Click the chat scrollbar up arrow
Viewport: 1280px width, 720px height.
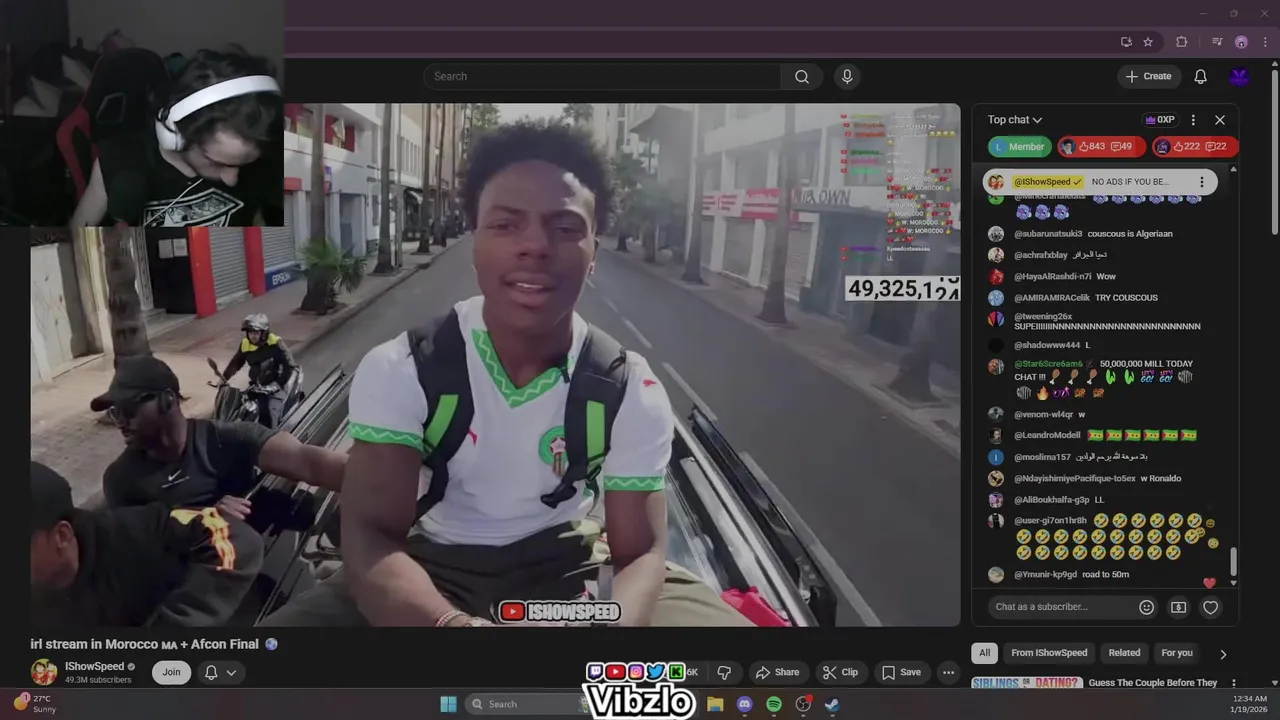1233,169
